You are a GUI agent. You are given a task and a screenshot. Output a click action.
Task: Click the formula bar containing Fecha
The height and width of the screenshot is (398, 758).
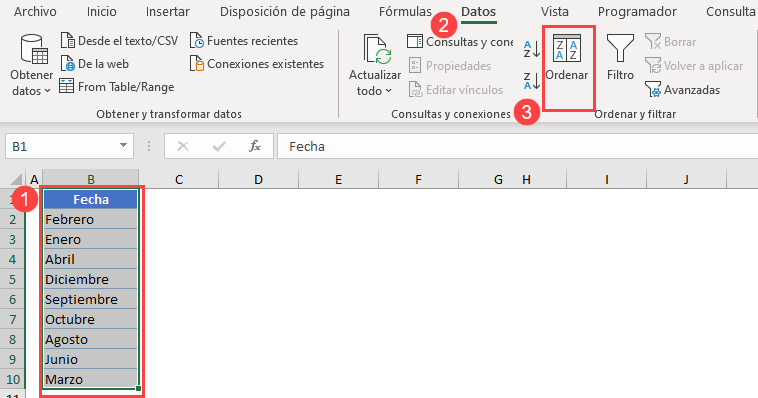pyautogui.click(x=517, y=146)
